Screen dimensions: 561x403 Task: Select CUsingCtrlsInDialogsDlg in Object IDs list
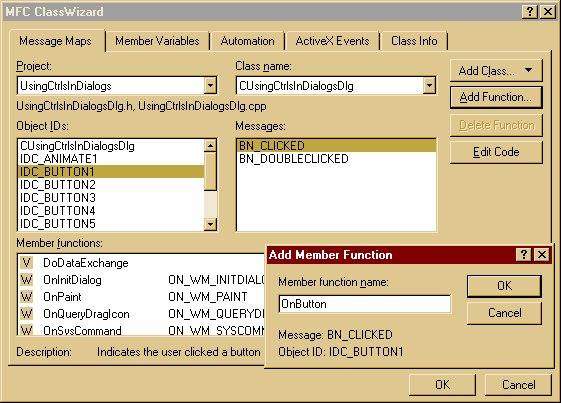point(111,146)
